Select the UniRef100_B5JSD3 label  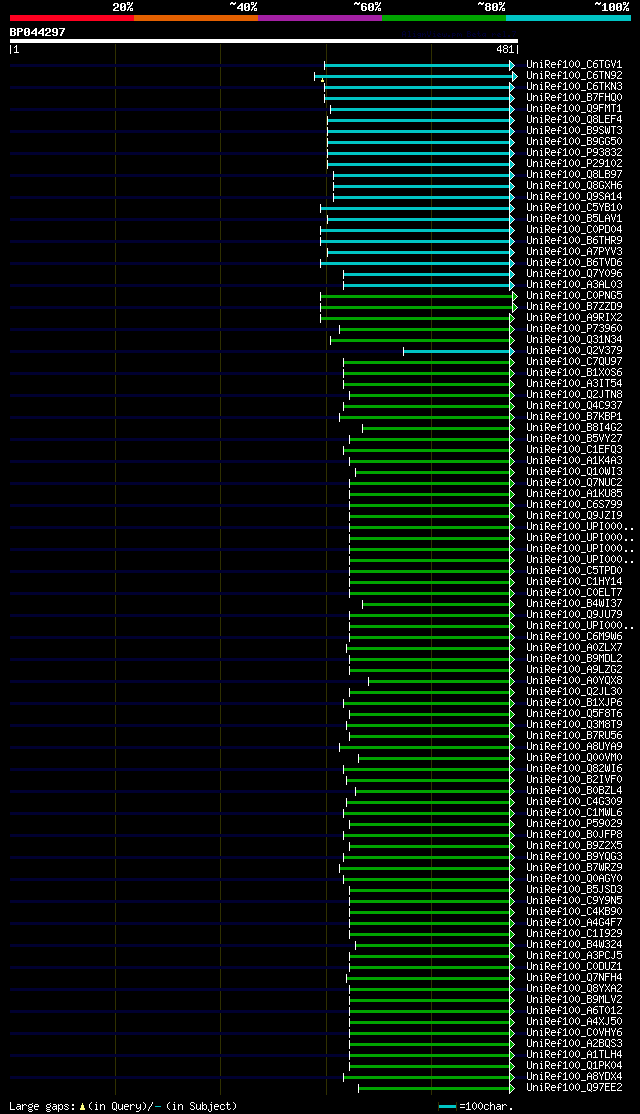point(574,890)
